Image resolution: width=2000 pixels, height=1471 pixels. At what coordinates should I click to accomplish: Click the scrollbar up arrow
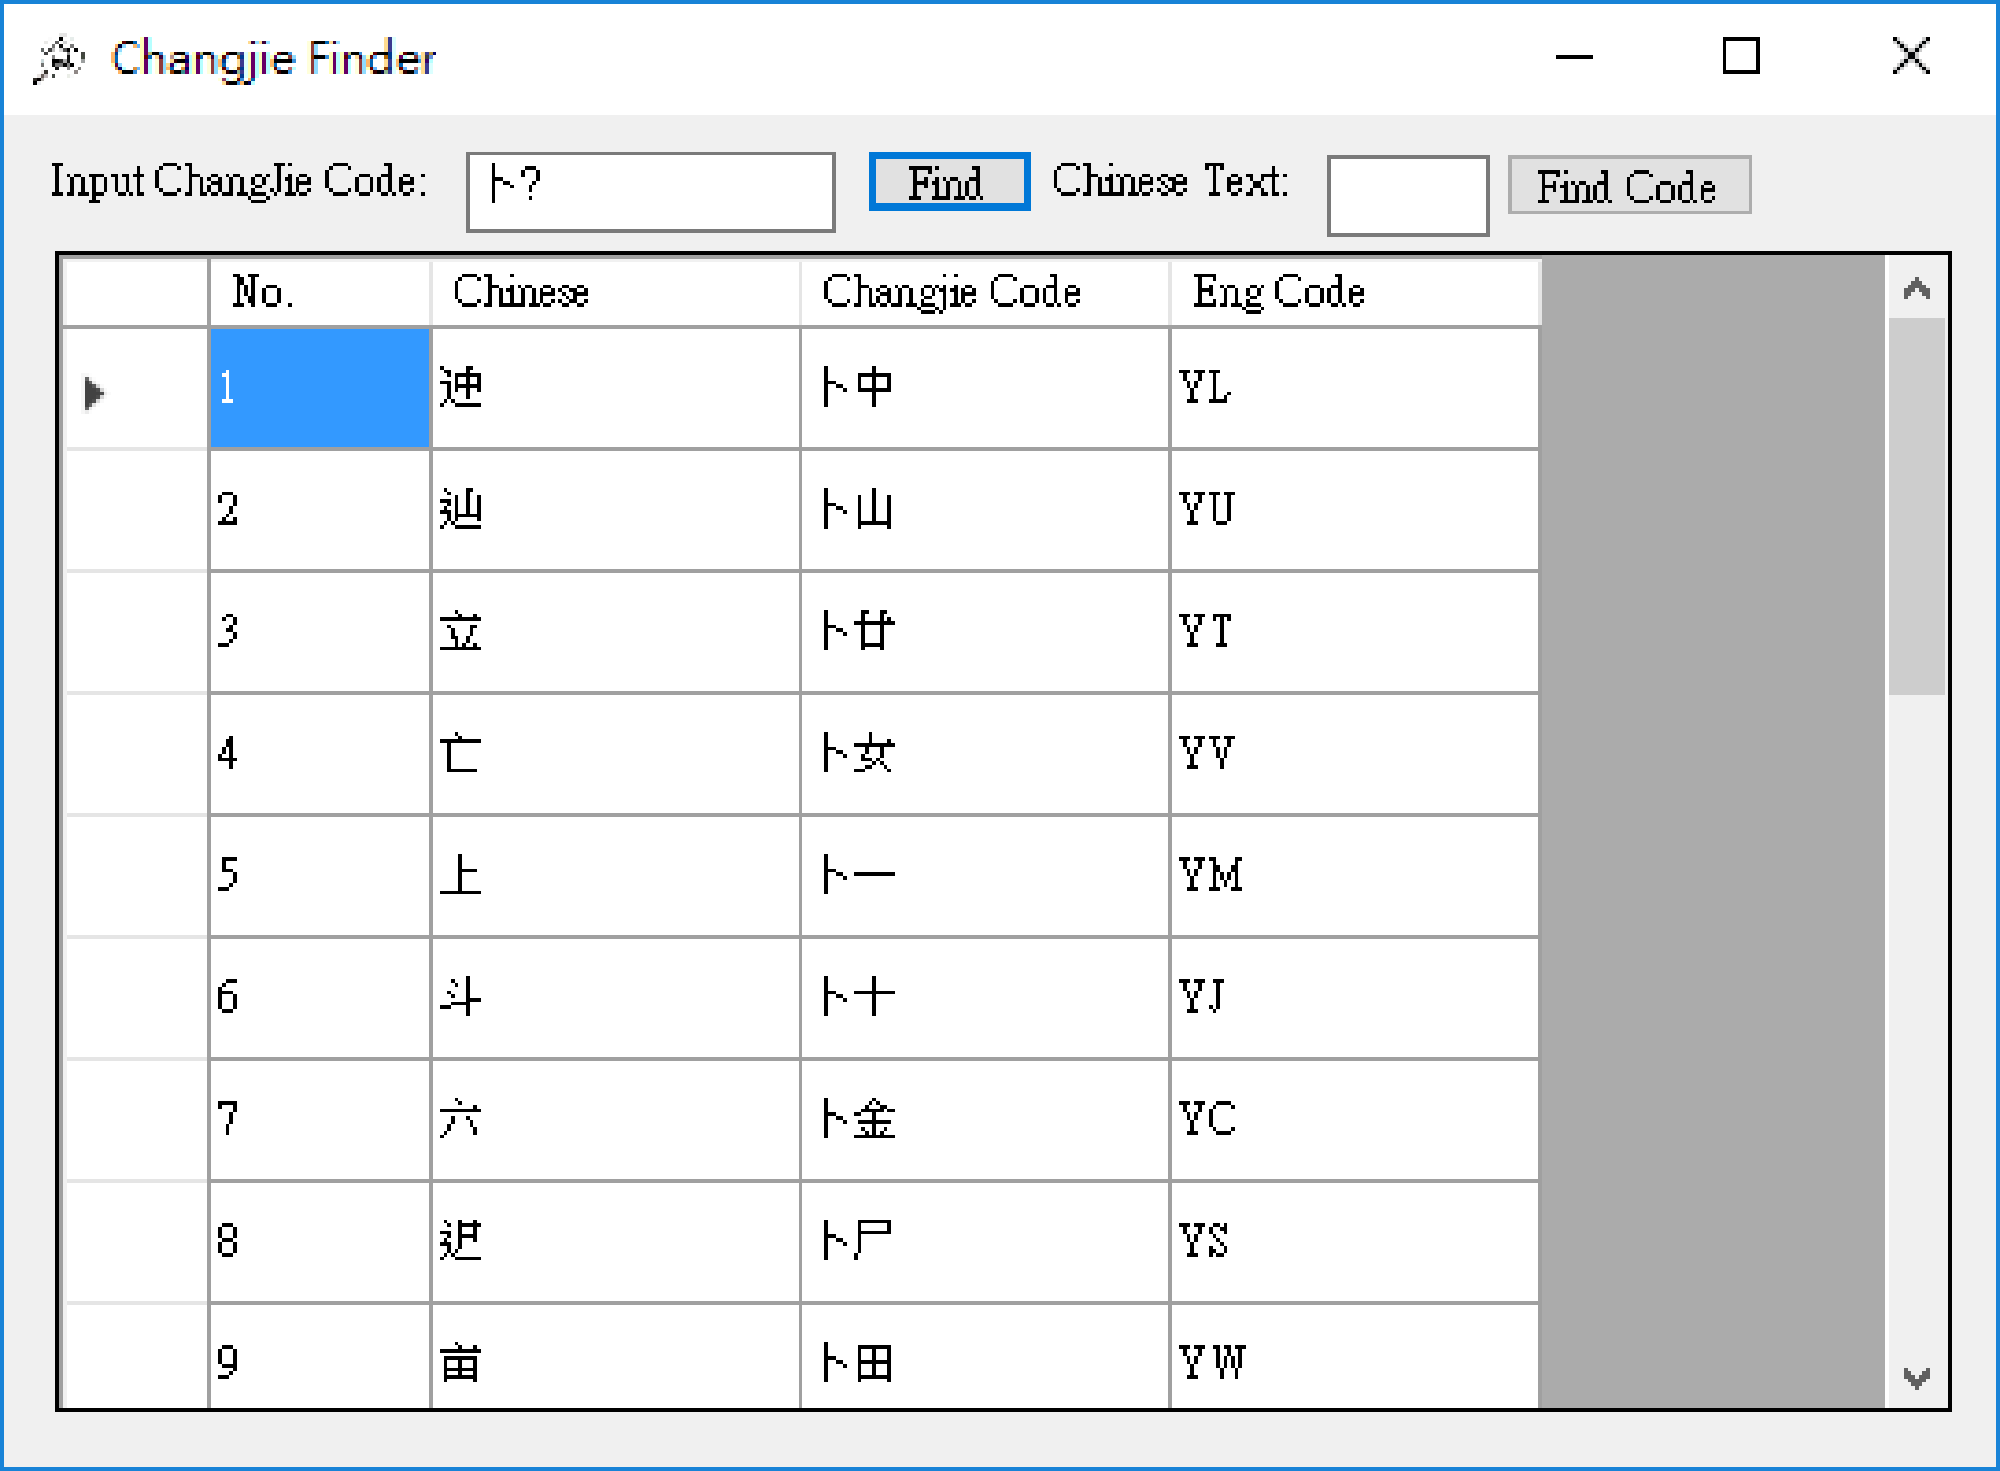tap(1916, 290)
